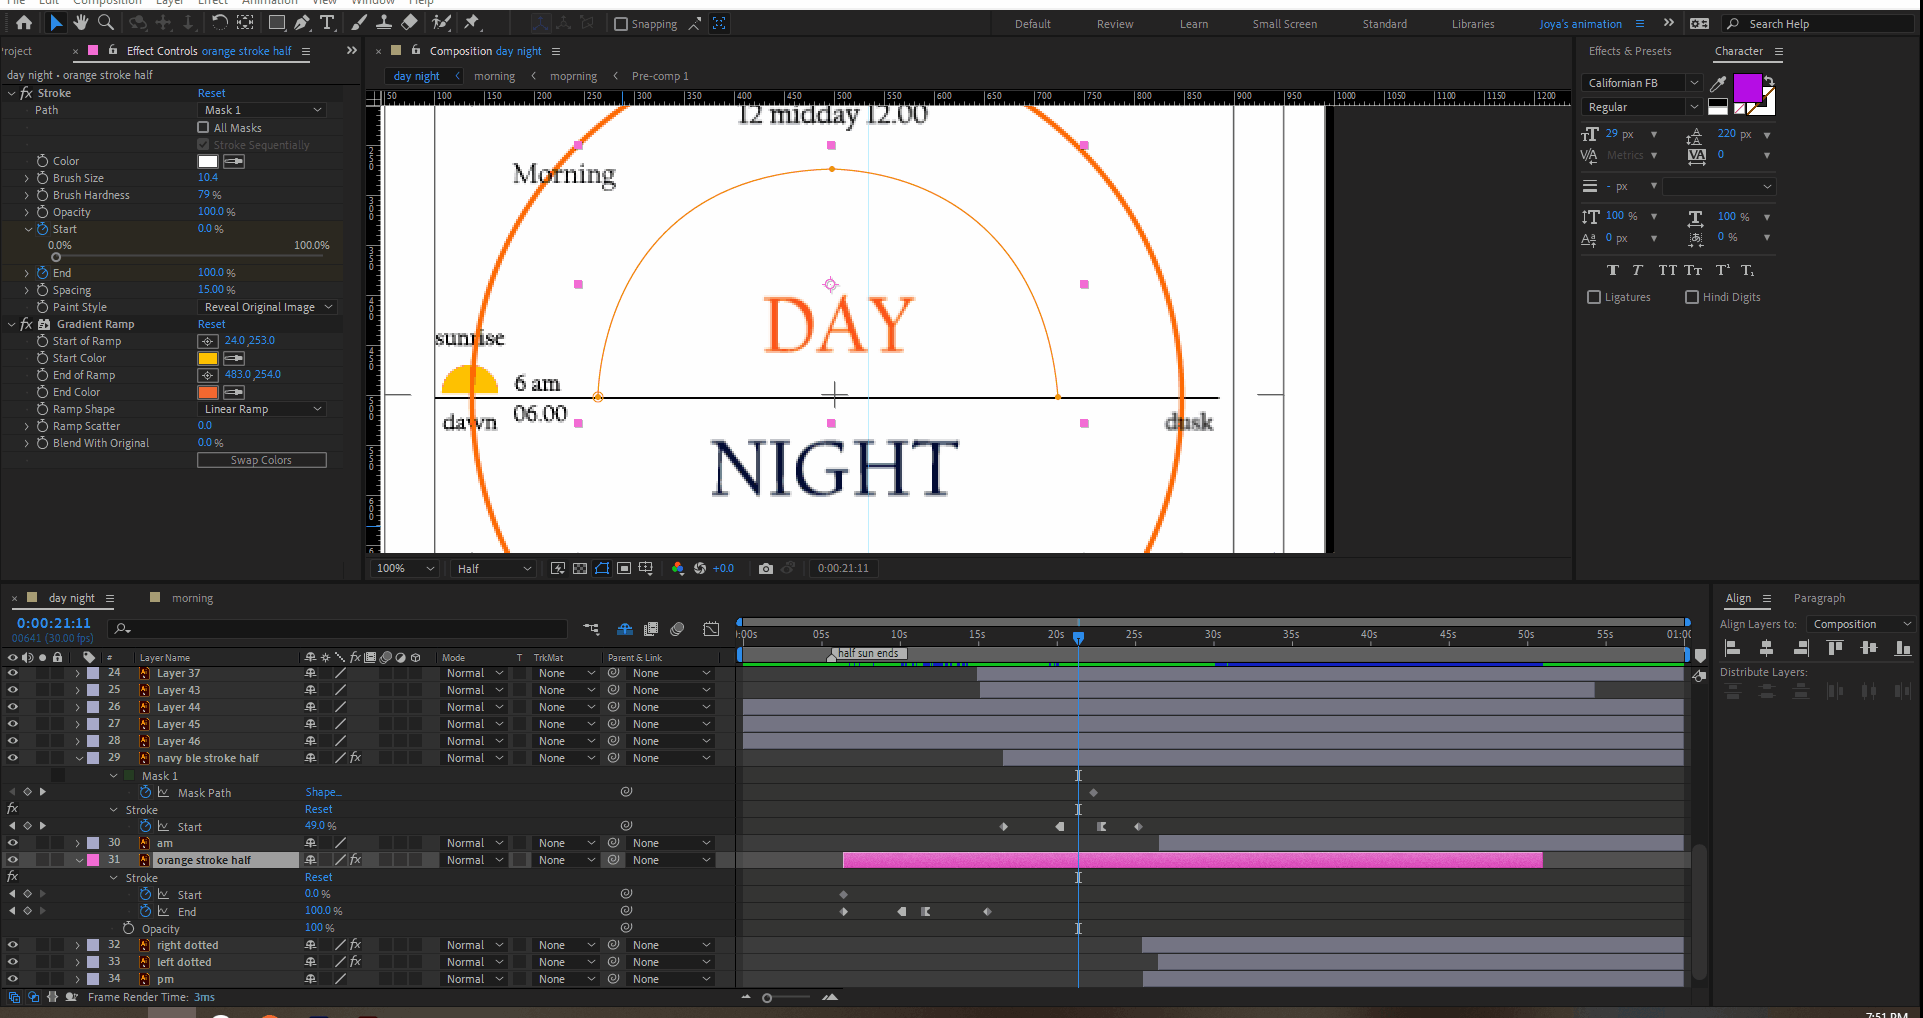Select the Puppet Pin tool

click(472, 23)
